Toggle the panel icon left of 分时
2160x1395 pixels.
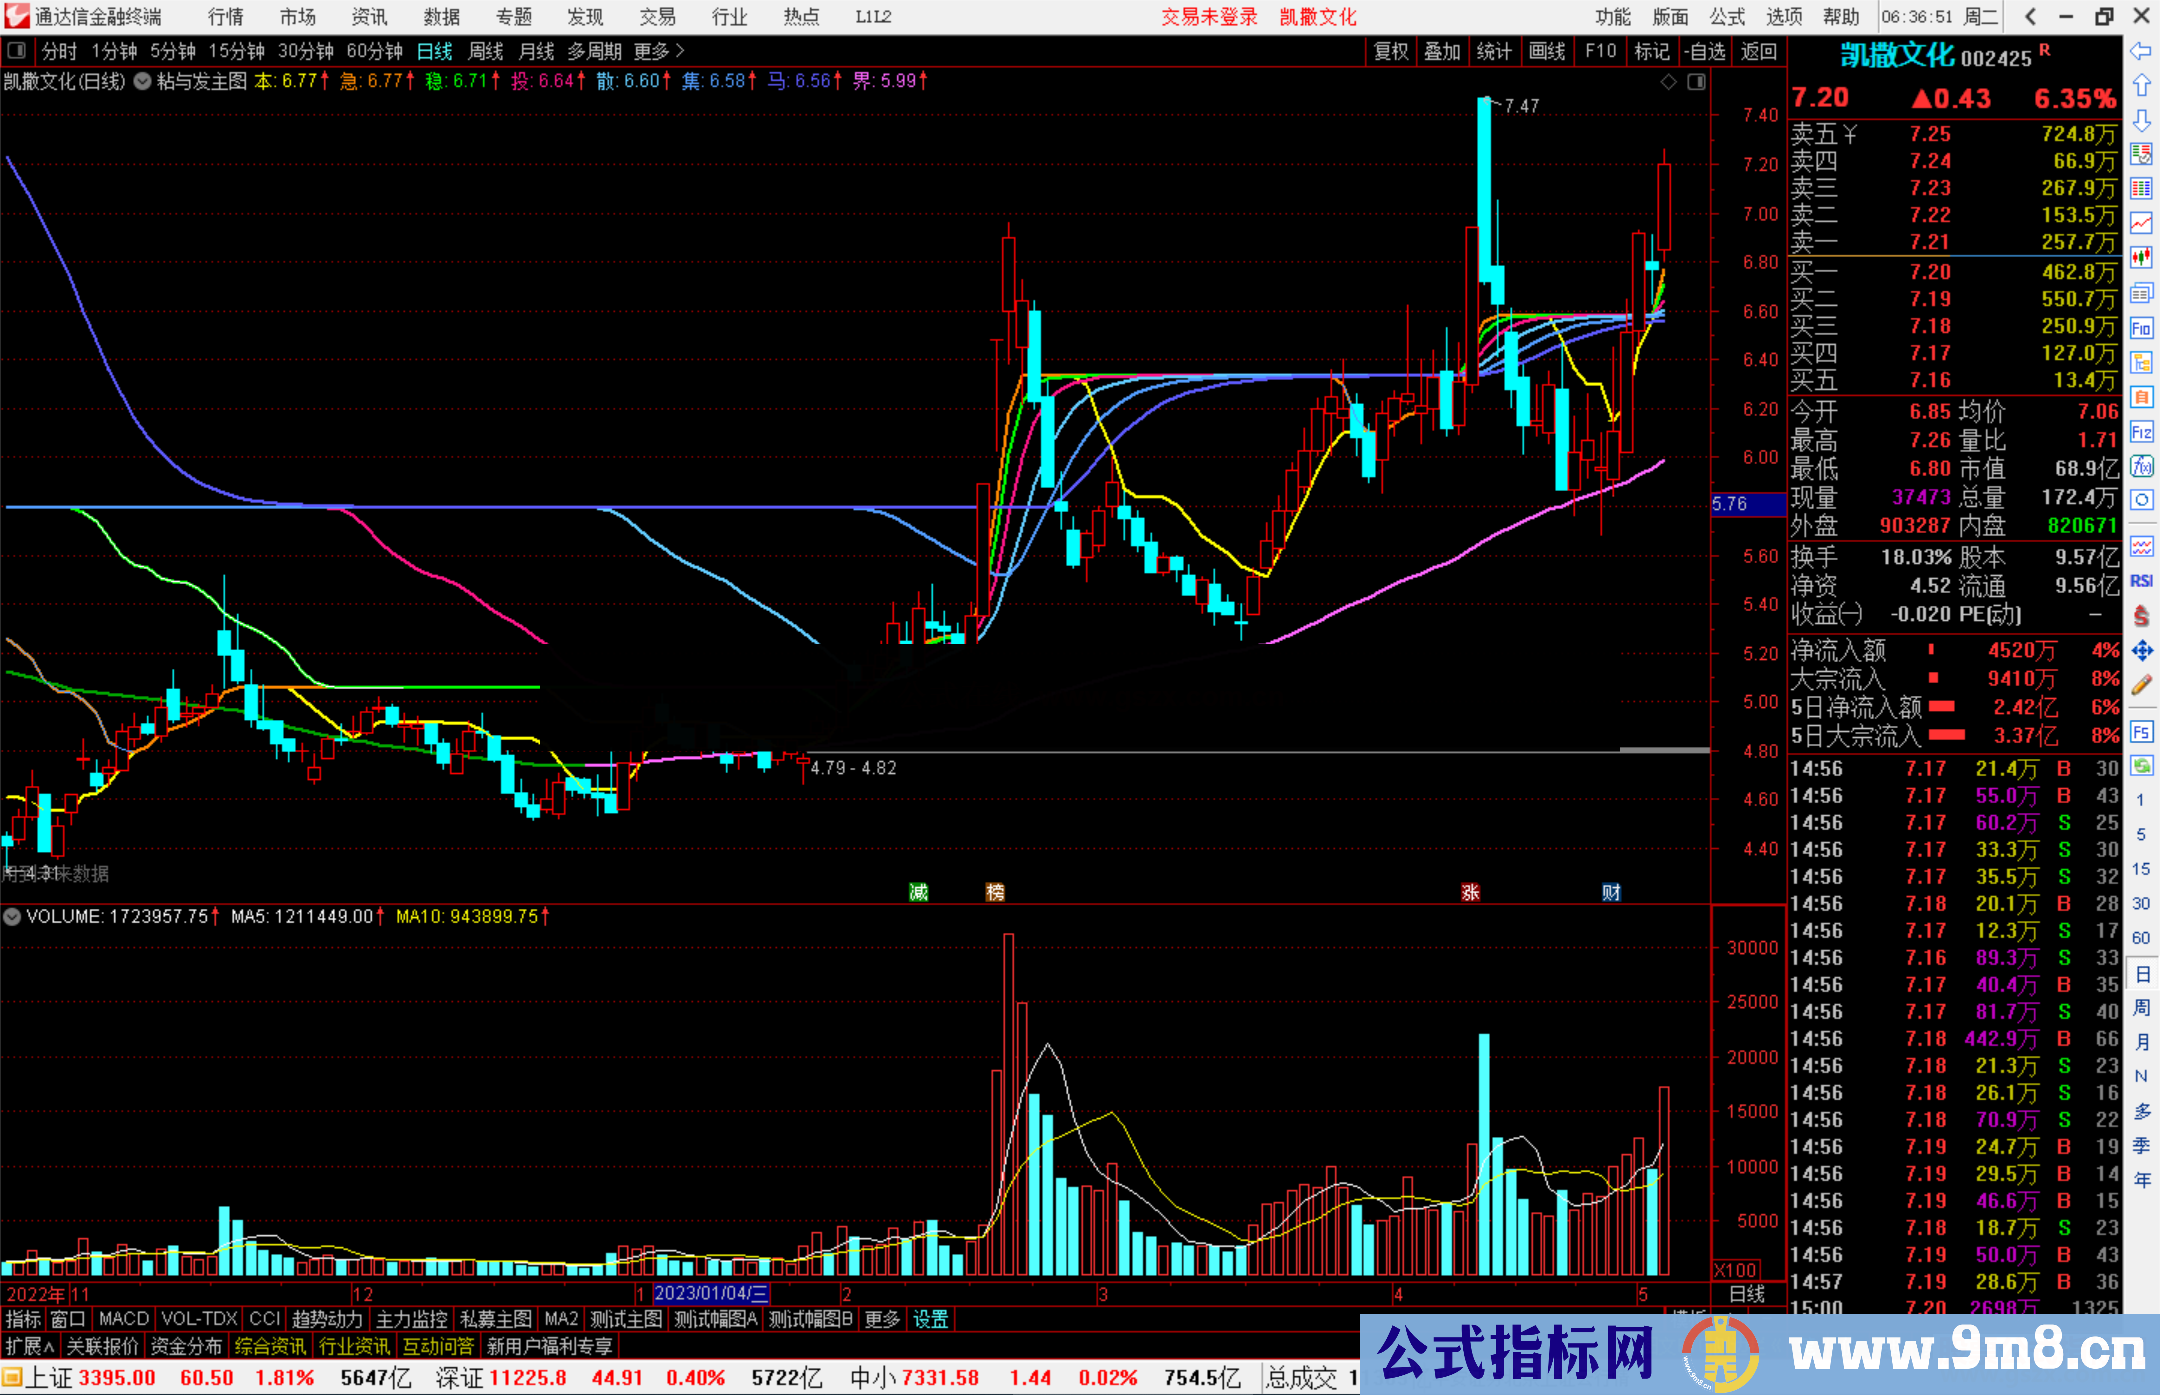pyautogui.click(x=17, y=51)
